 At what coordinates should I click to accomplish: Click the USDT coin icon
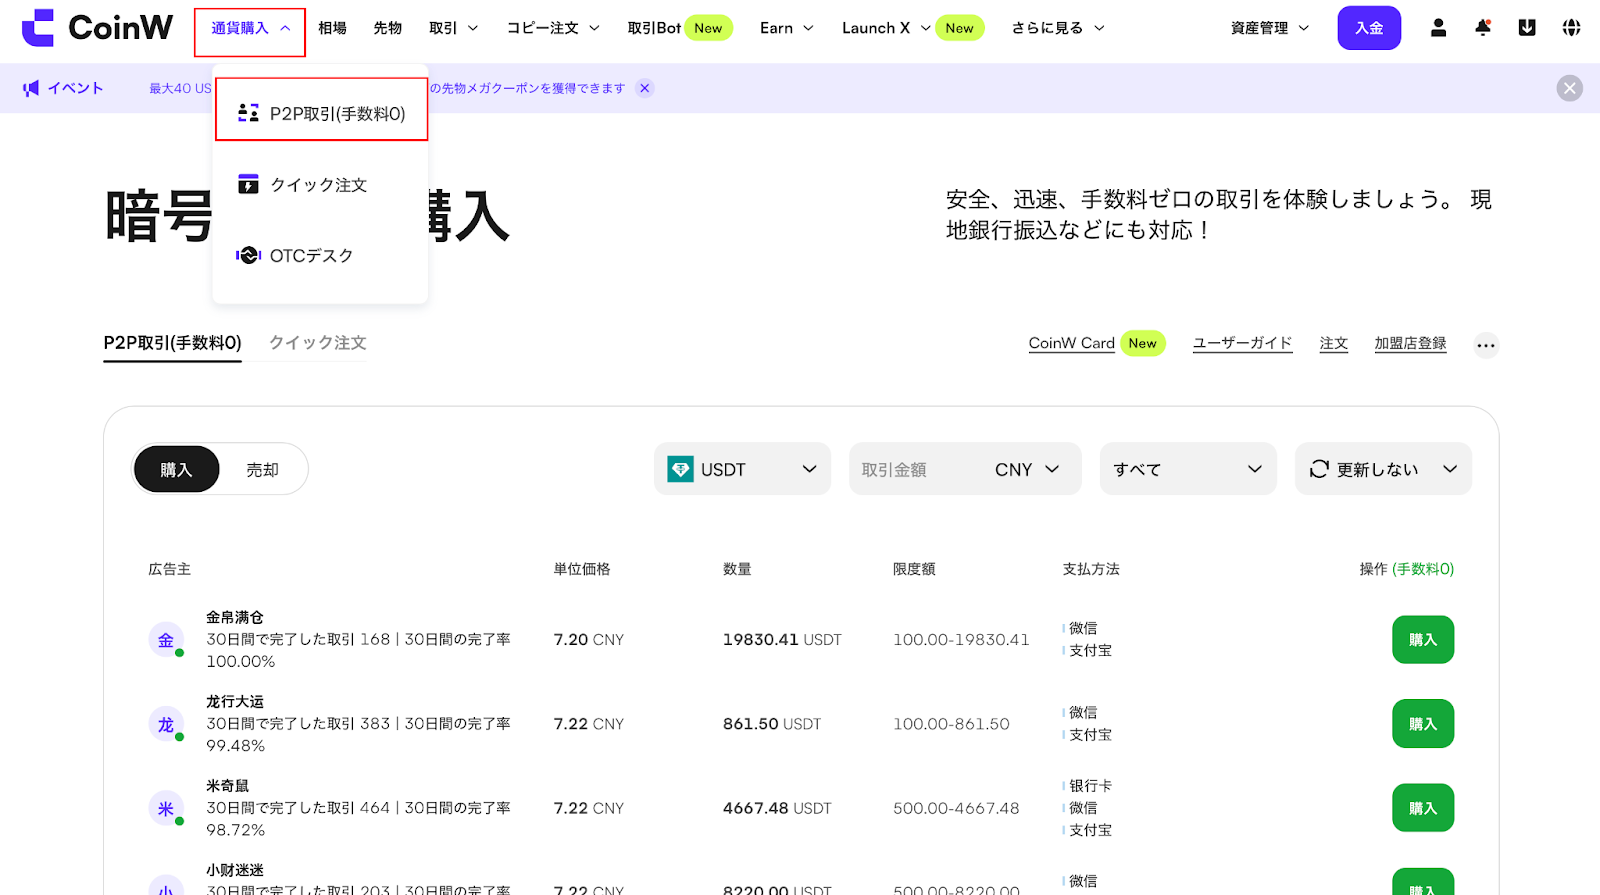pos(680,469)
